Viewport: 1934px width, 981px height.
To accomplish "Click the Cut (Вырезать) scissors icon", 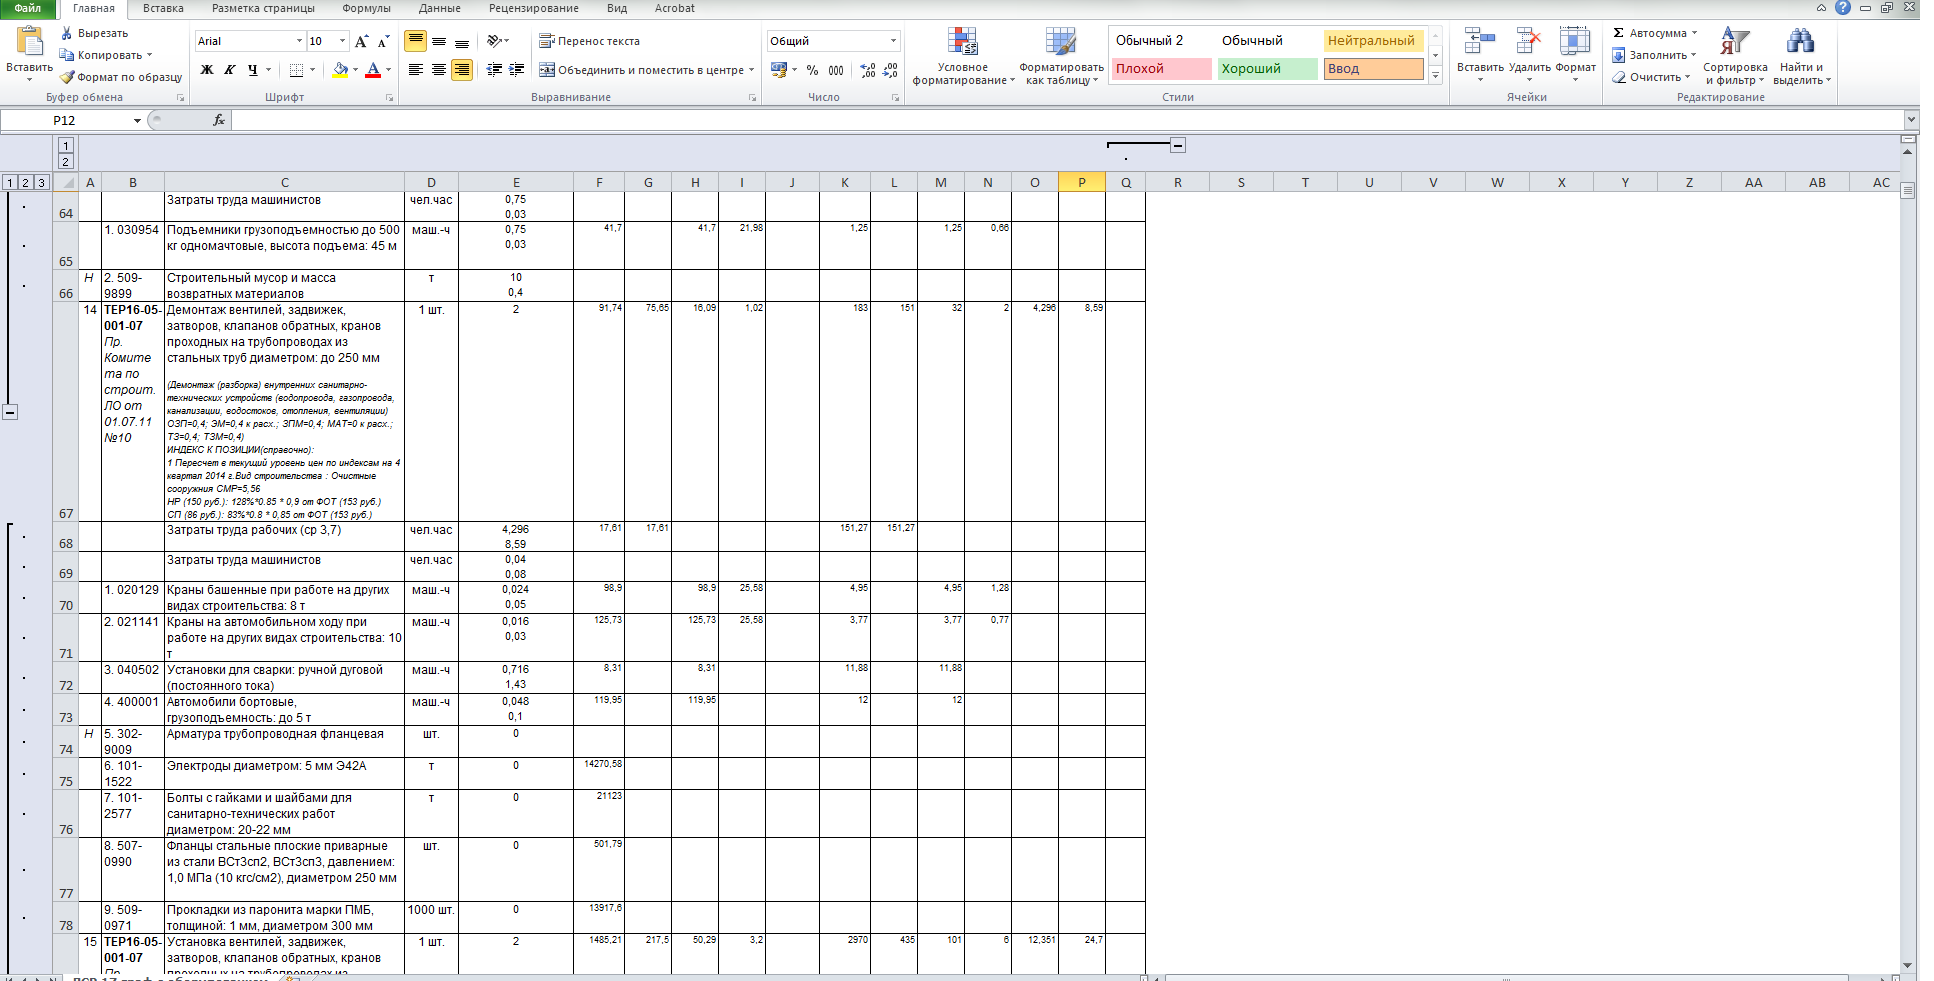I will [x=67, y=33].
